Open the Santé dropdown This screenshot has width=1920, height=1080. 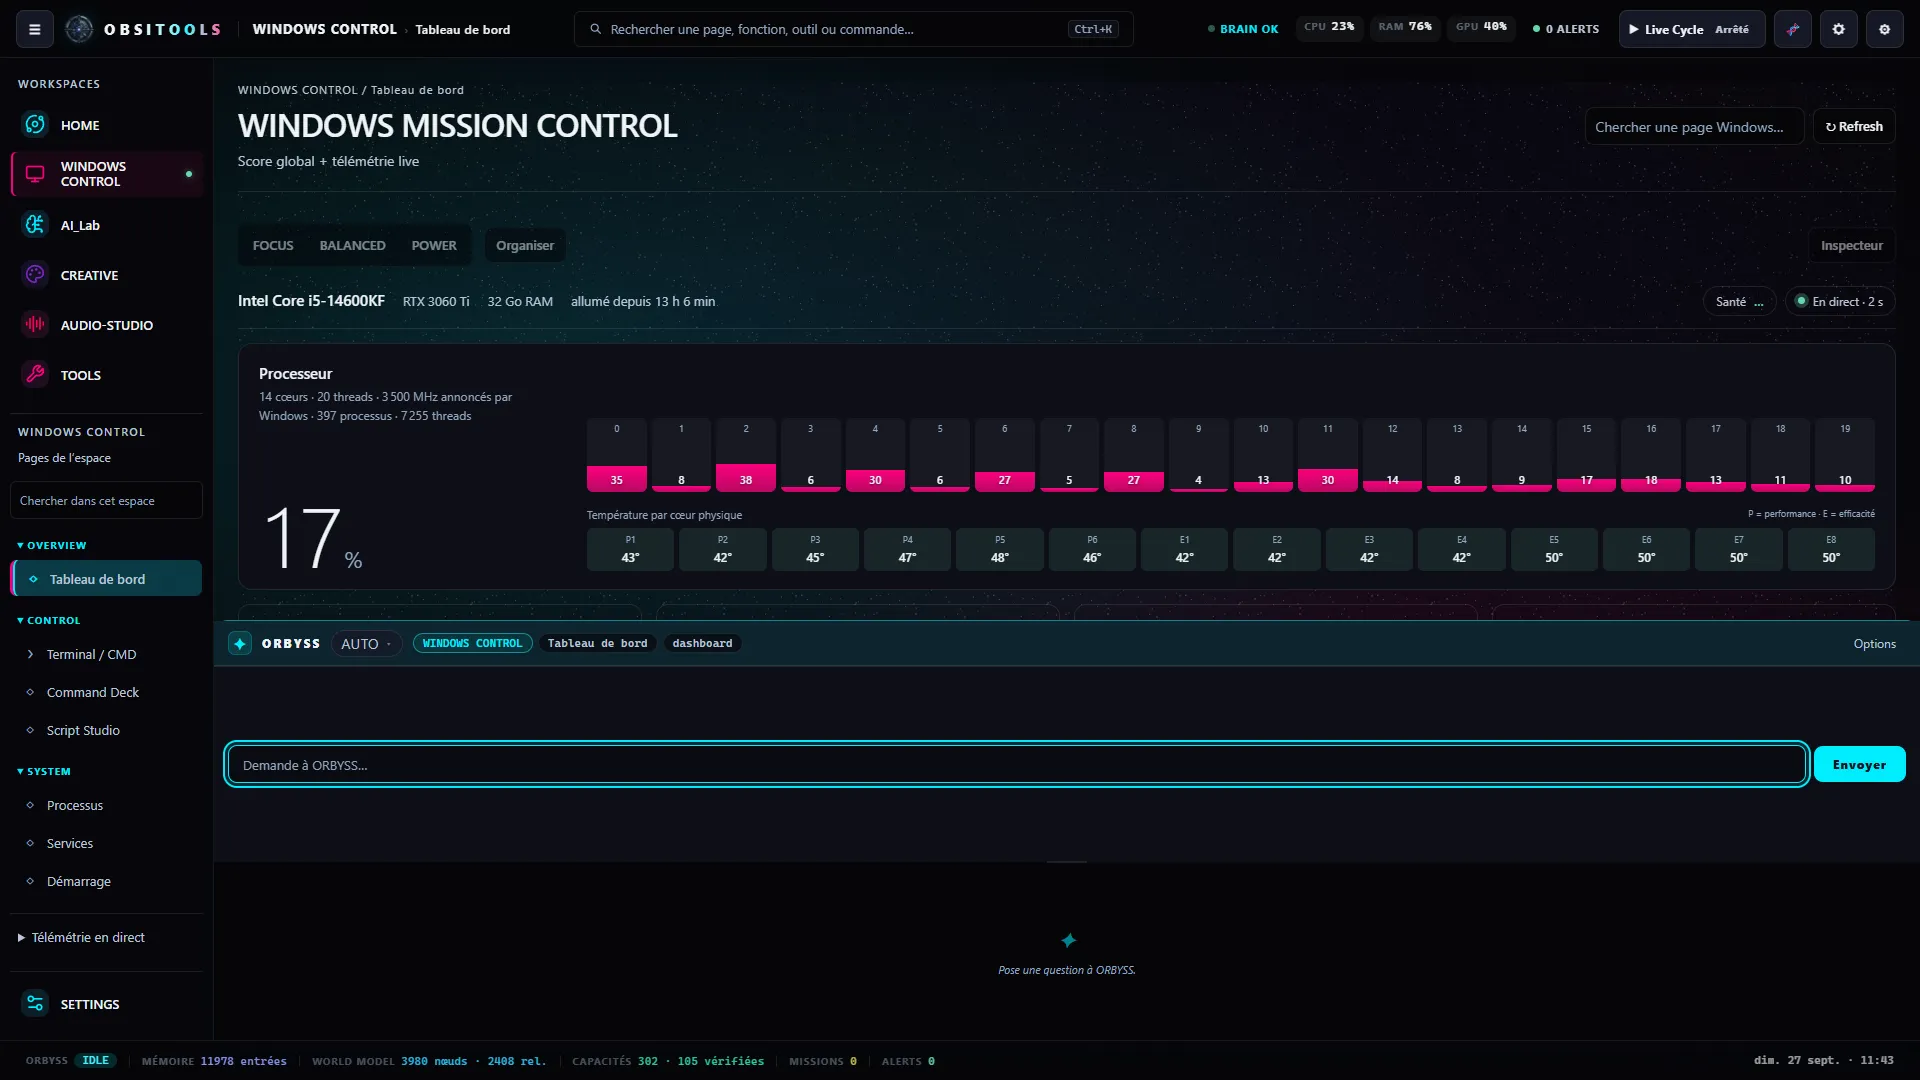pyautogui.click(x=1740, y=301)
